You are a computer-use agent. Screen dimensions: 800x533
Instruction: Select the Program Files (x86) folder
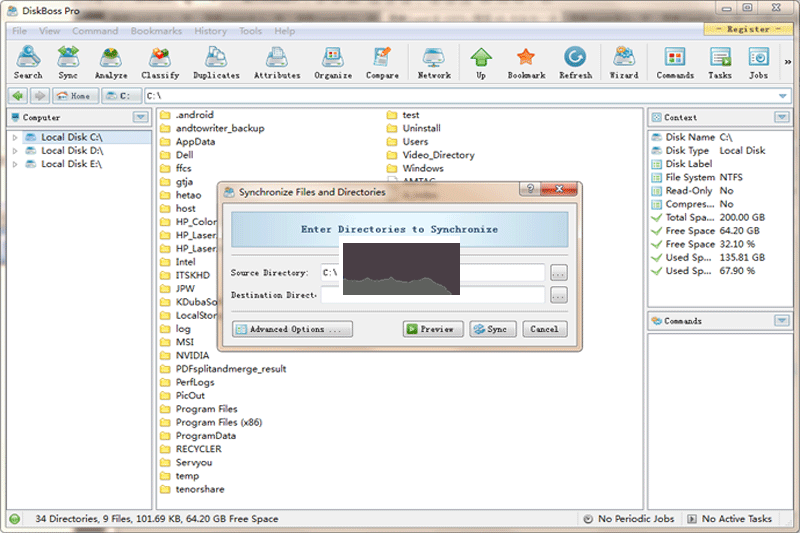pos(211,422)
